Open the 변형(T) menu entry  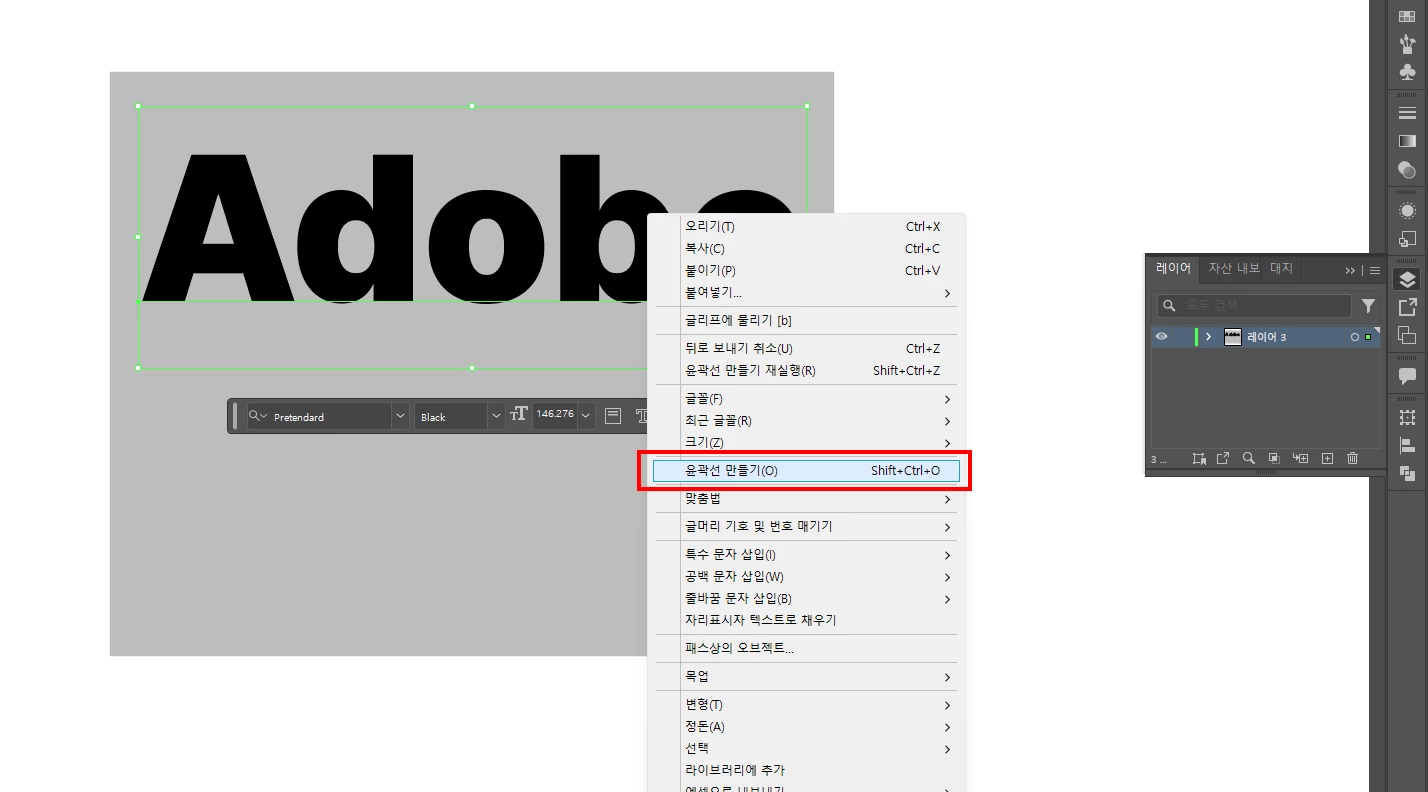pos(806,705)
